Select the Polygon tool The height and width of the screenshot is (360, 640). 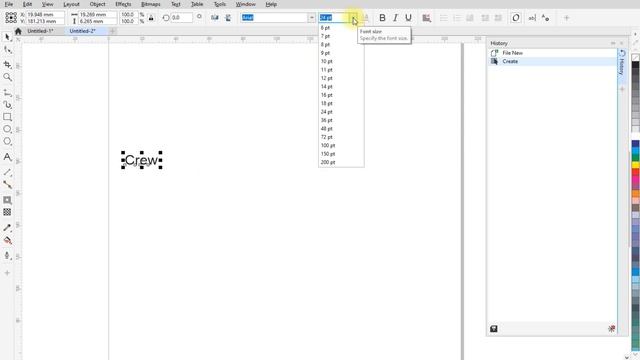point(7,141)
